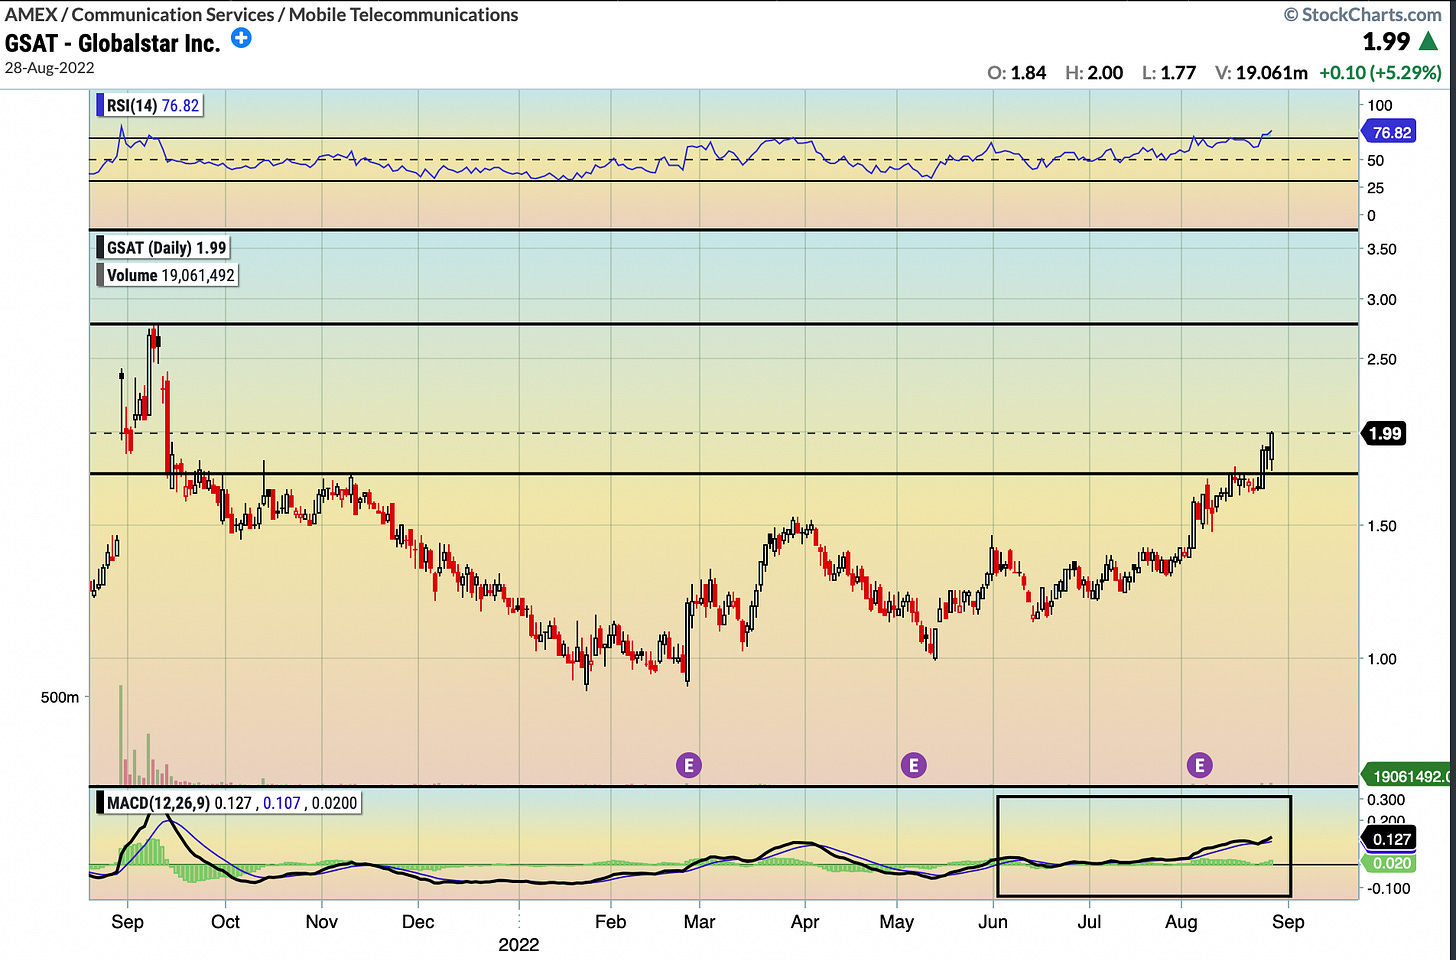The width and height of the screenshot is (1456, 960).
Task: Click the V: 19.061m volume value
Action: click(x=1261, y=73)
